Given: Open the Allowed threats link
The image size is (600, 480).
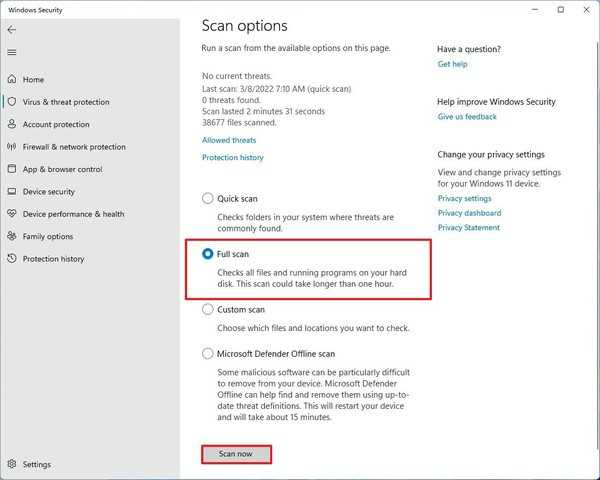Looking at the screenshot, I should 229,140.
